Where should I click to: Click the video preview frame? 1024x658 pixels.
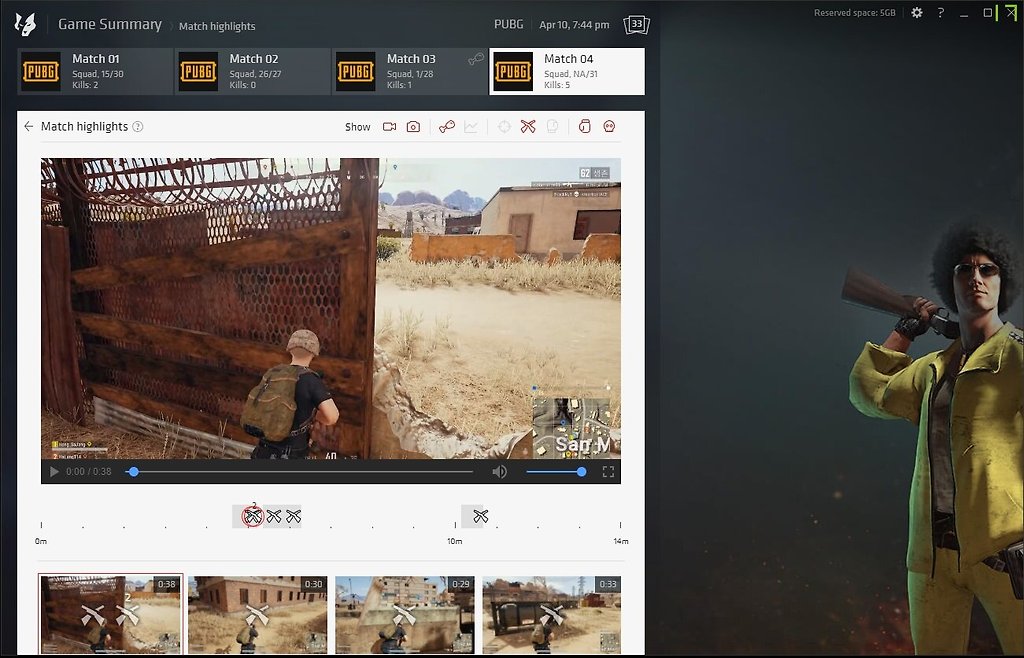pos(330,308)
